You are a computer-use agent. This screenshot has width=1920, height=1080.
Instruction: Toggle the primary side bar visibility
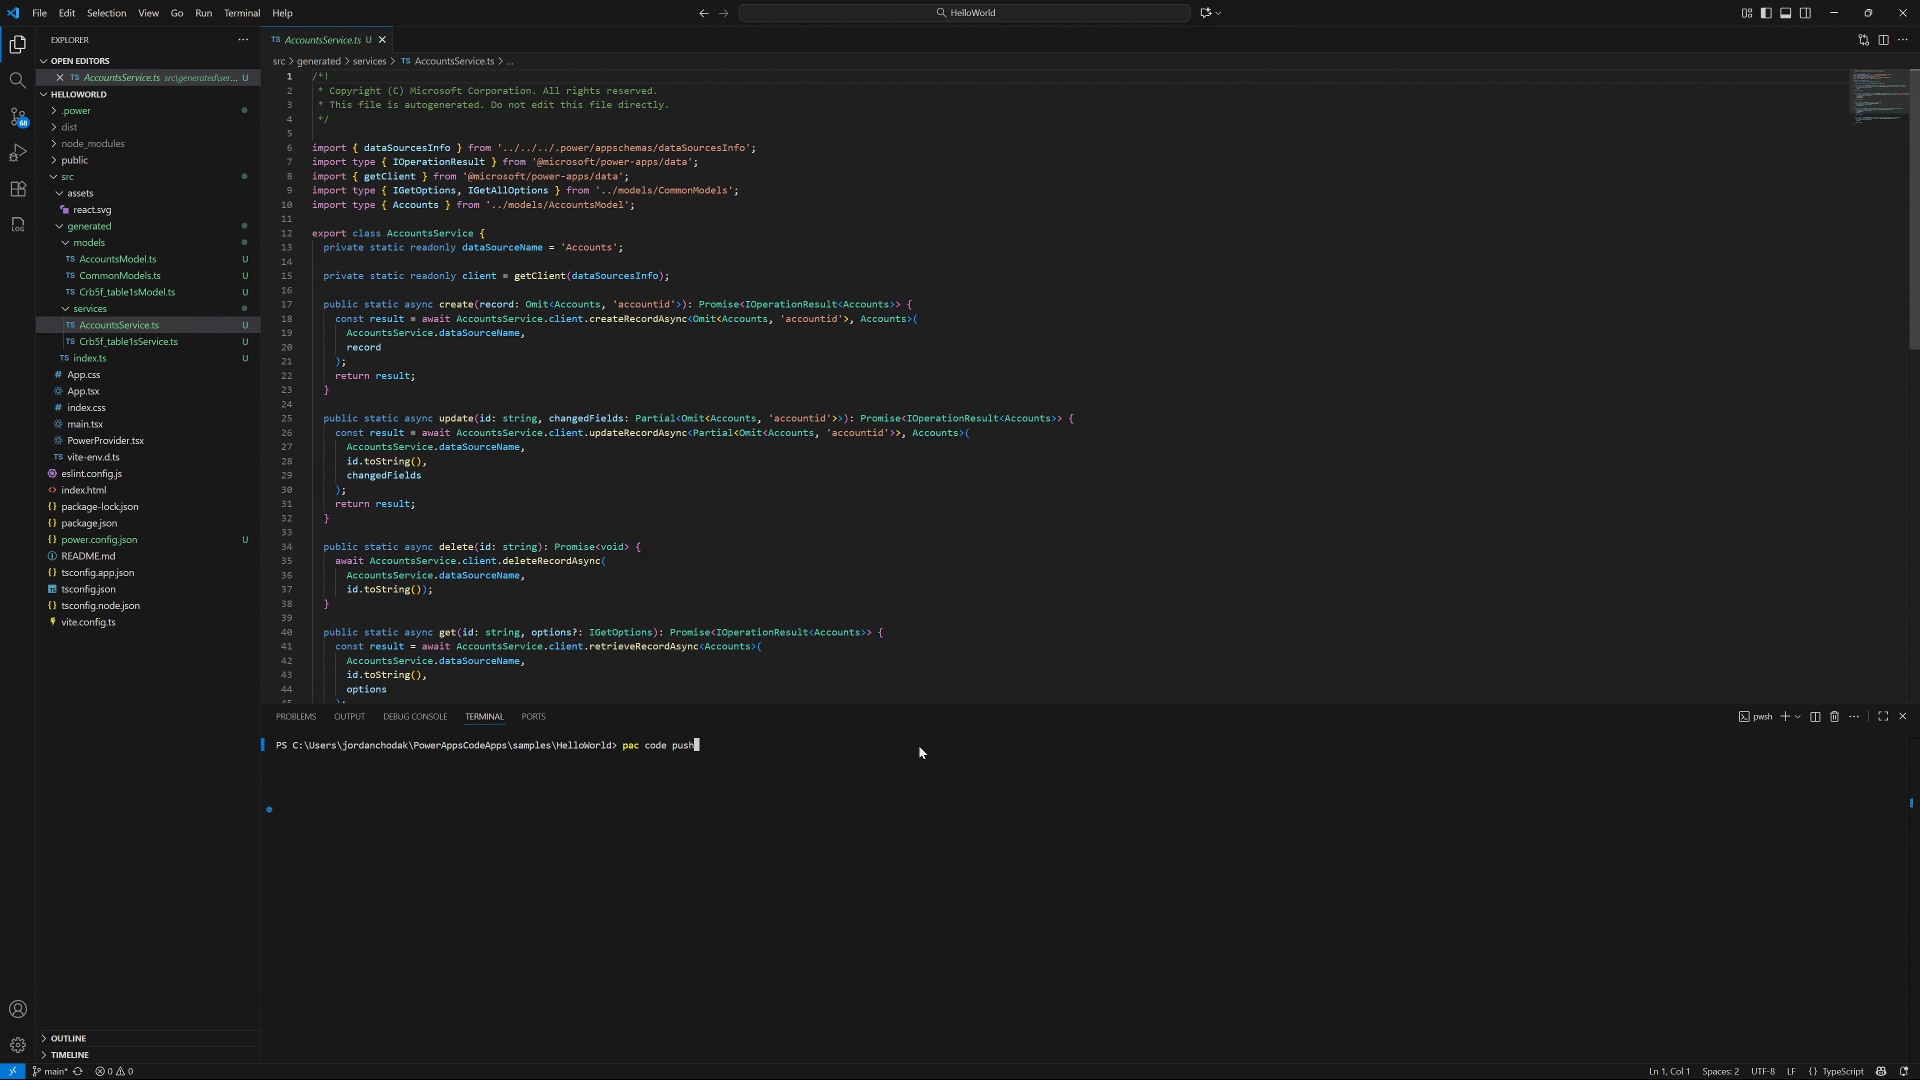(1766, 13)
